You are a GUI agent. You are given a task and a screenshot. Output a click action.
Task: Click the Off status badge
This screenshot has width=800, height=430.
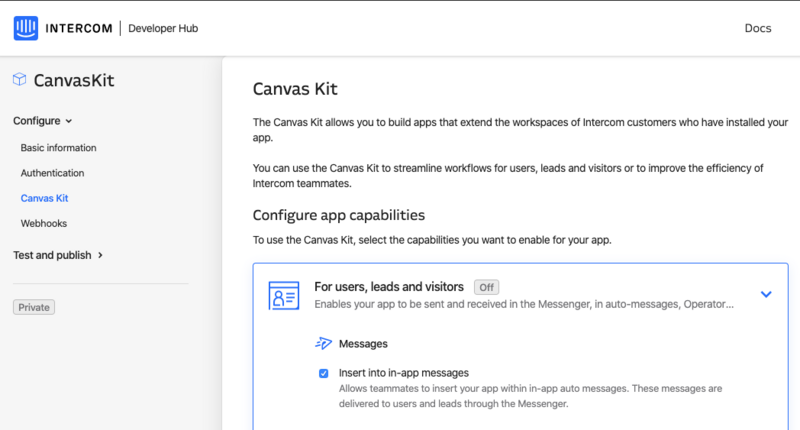(x=486, y=287)
